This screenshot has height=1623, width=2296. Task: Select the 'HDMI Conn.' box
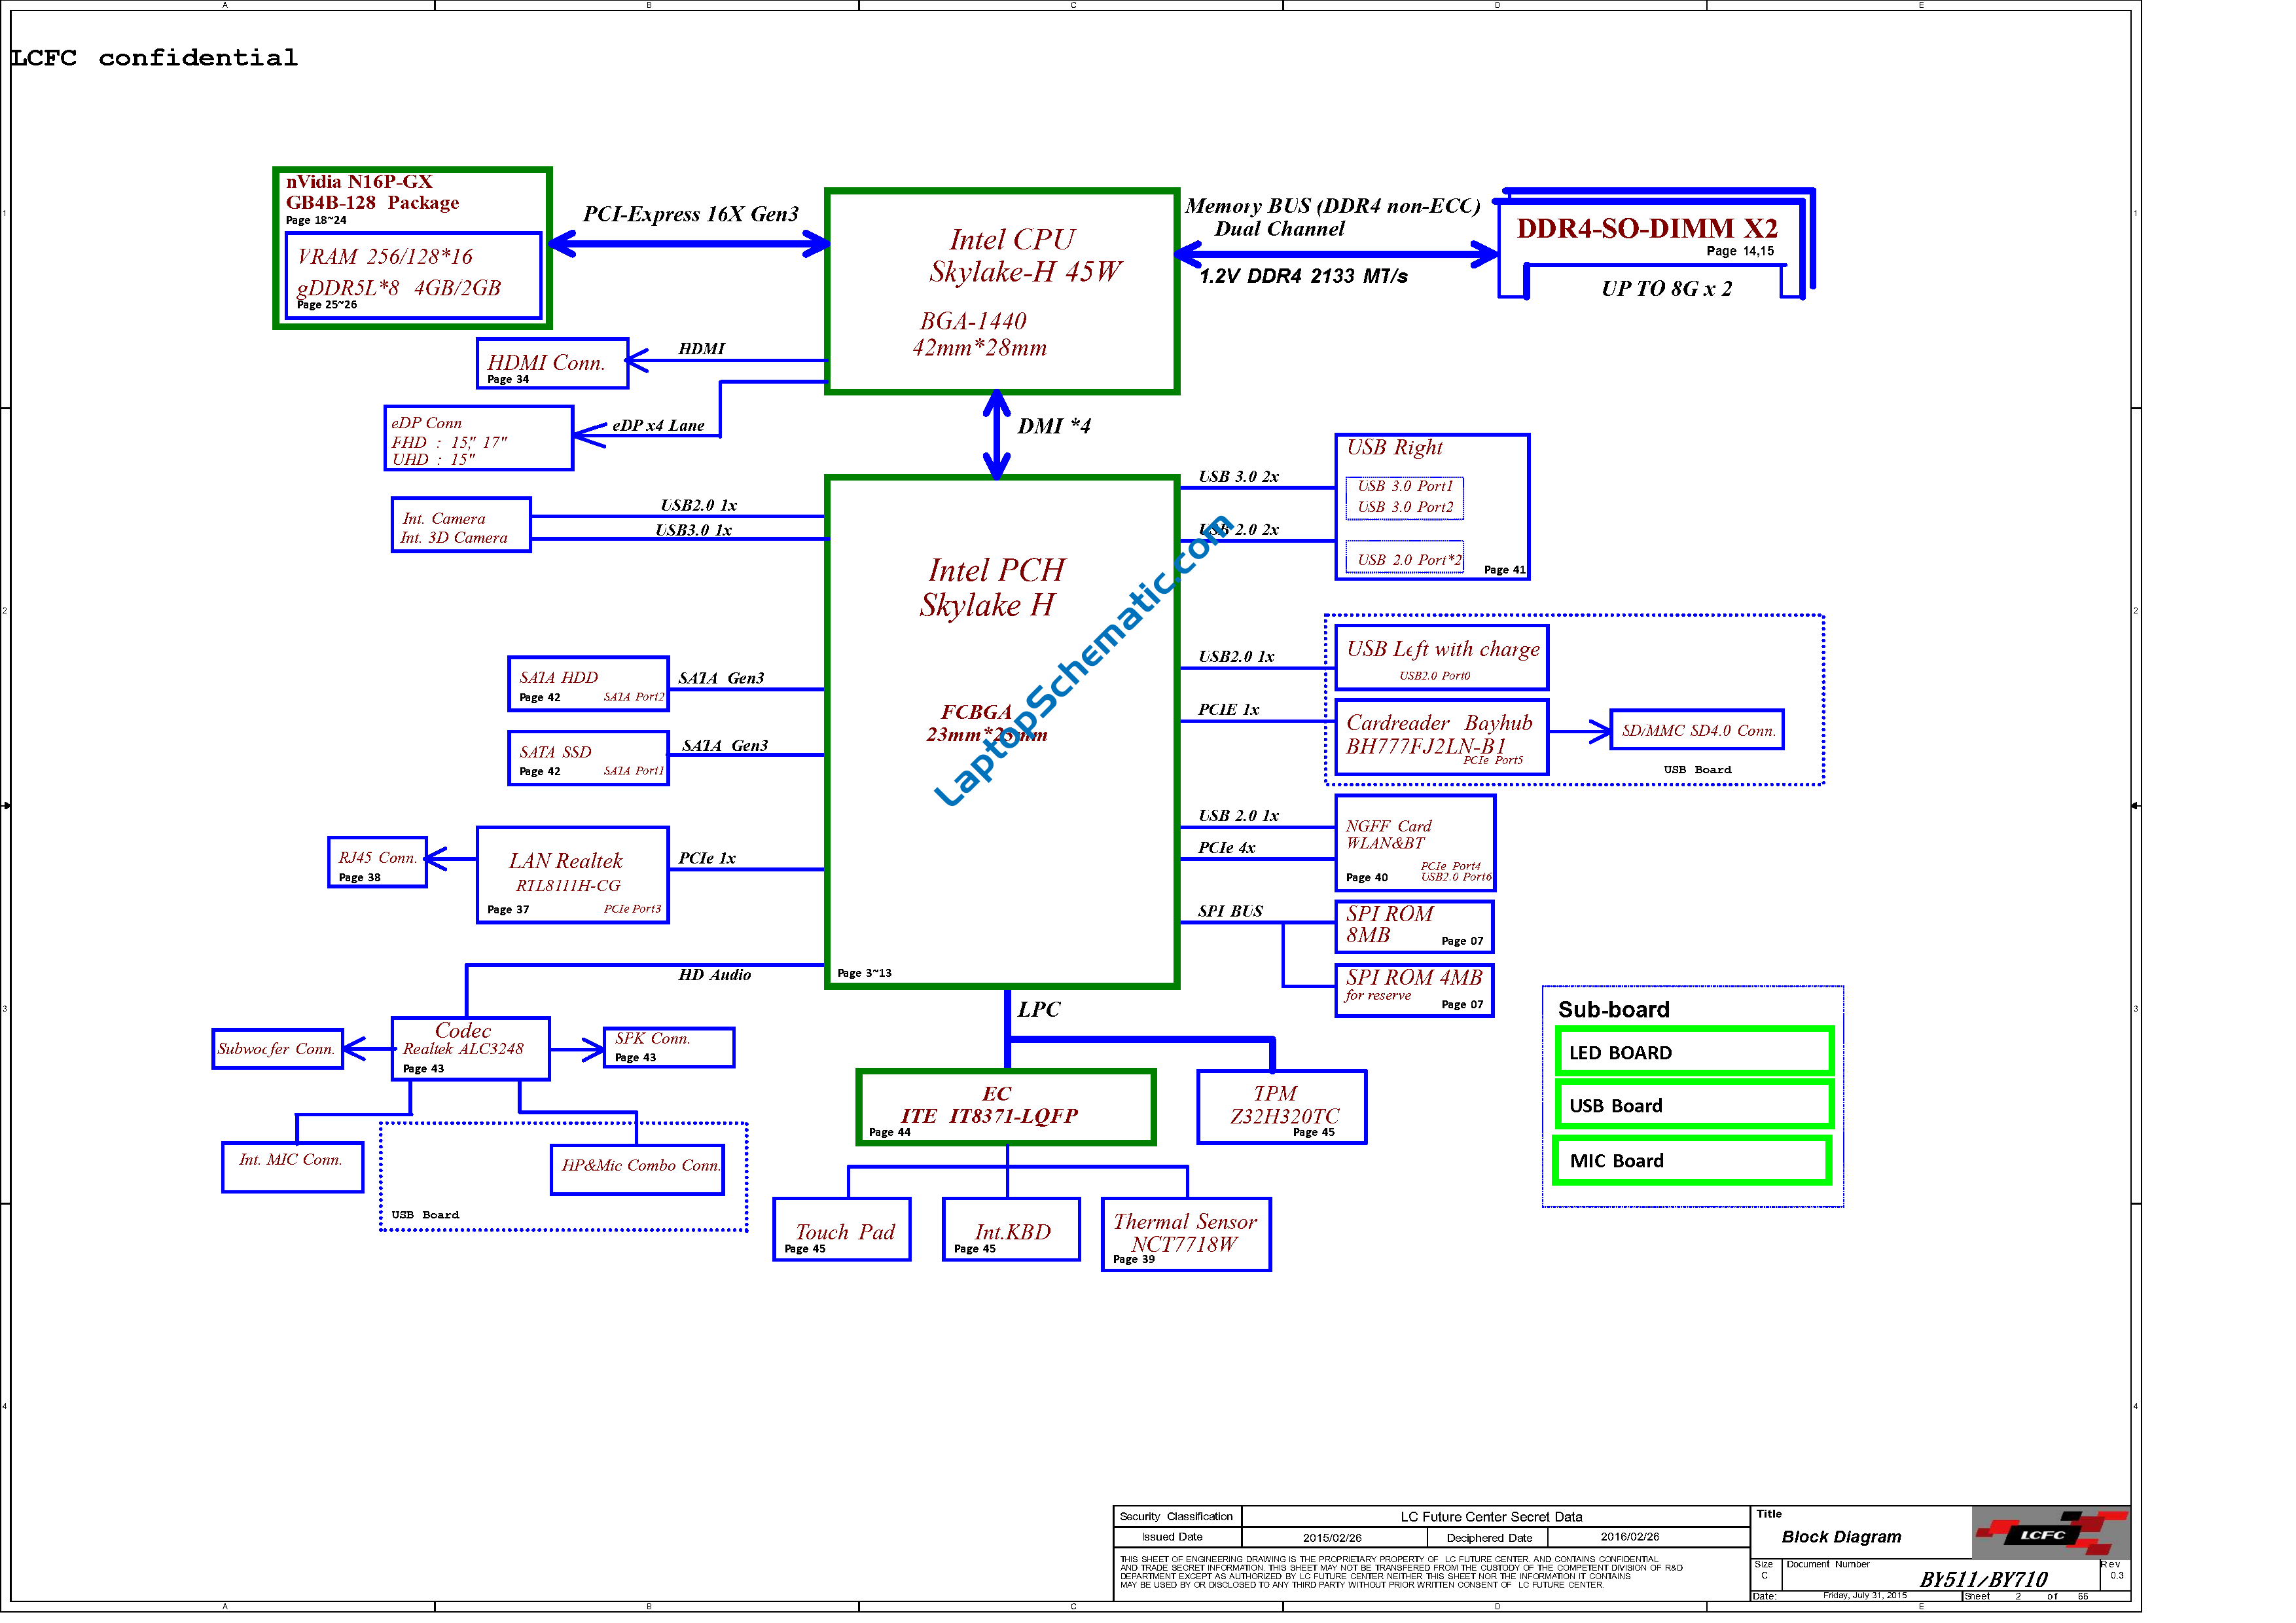pyautogui.click(x=552, y=364)
